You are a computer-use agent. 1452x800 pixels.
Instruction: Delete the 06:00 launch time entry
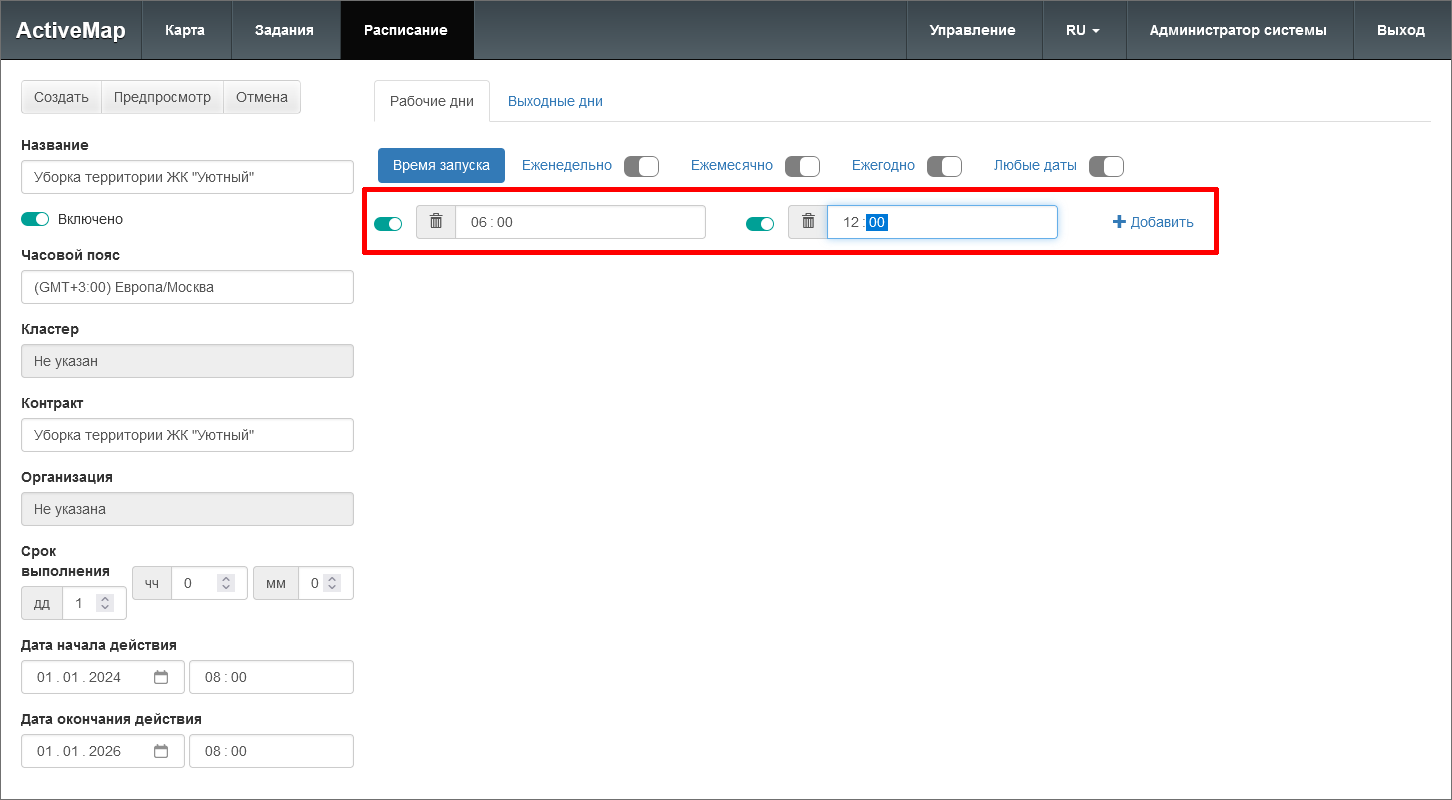click(436, 222)
